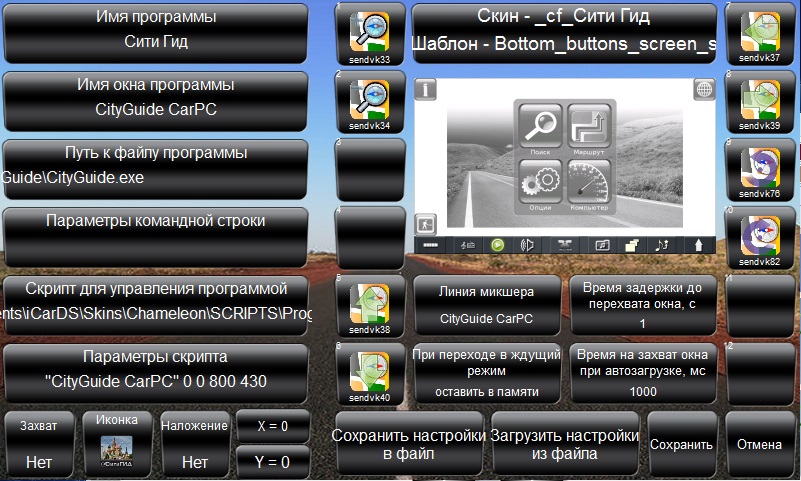The image size is (801, 481).
Task: Click Отмена button
Action: click(760, 444)
